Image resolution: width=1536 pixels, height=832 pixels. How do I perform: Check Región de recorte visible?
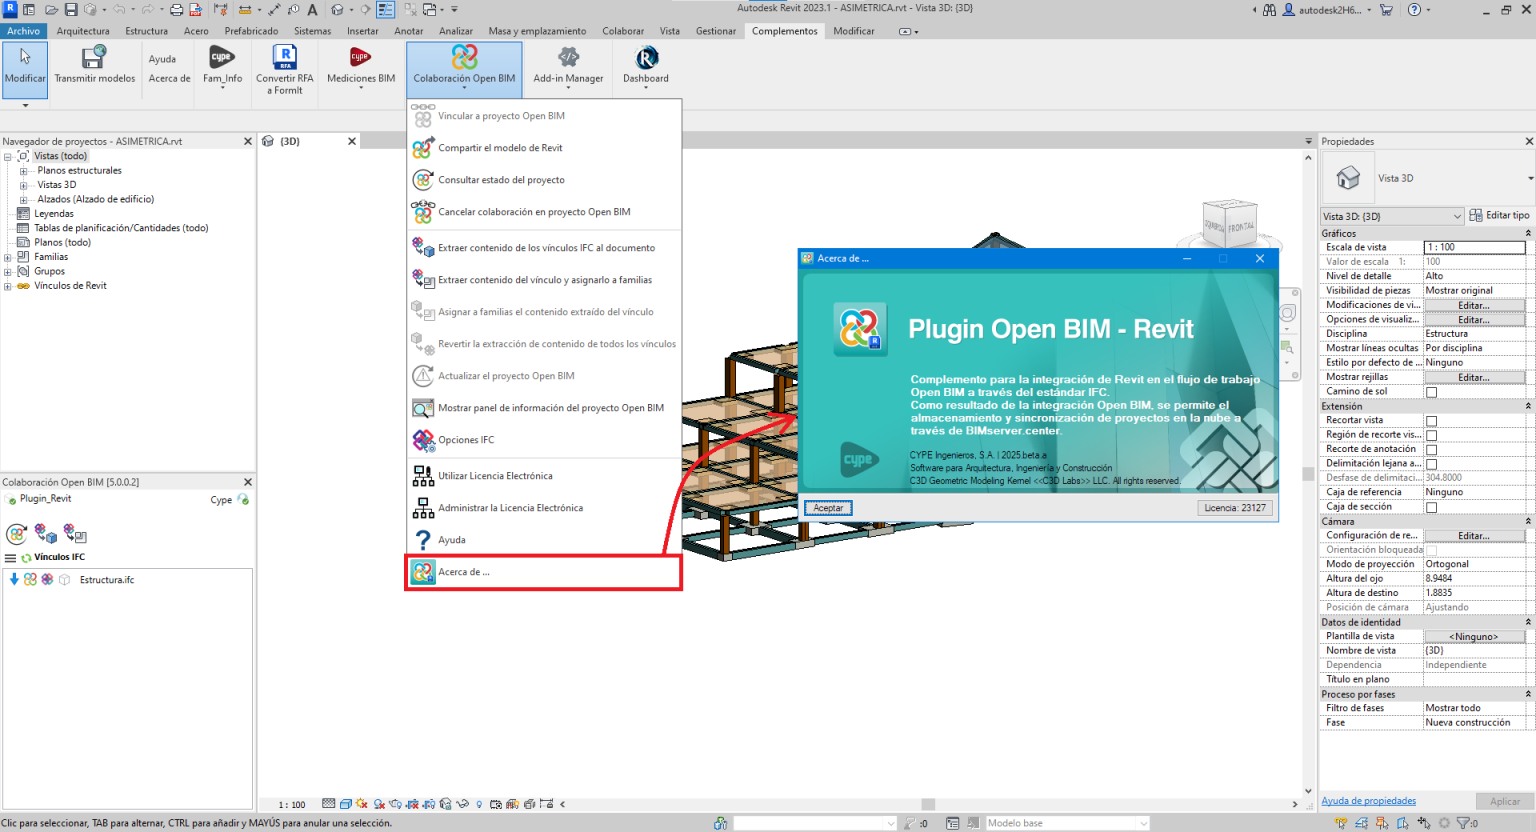click(1432, 434)
